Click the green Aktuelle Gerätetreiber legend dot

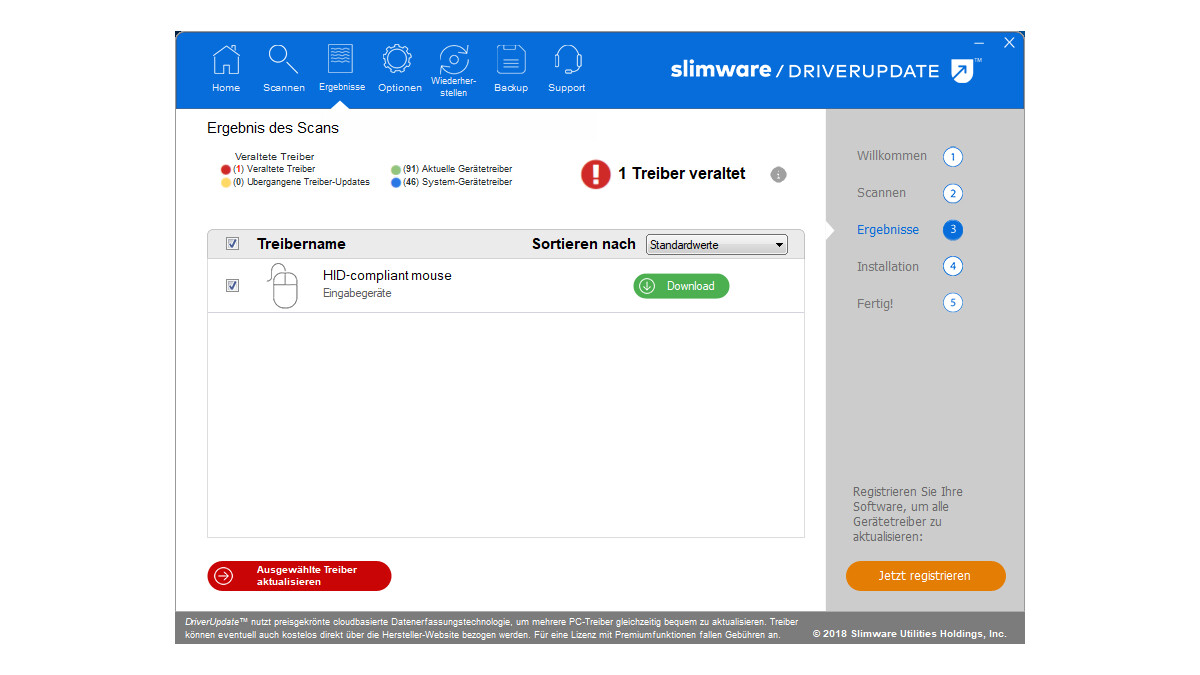396,170
